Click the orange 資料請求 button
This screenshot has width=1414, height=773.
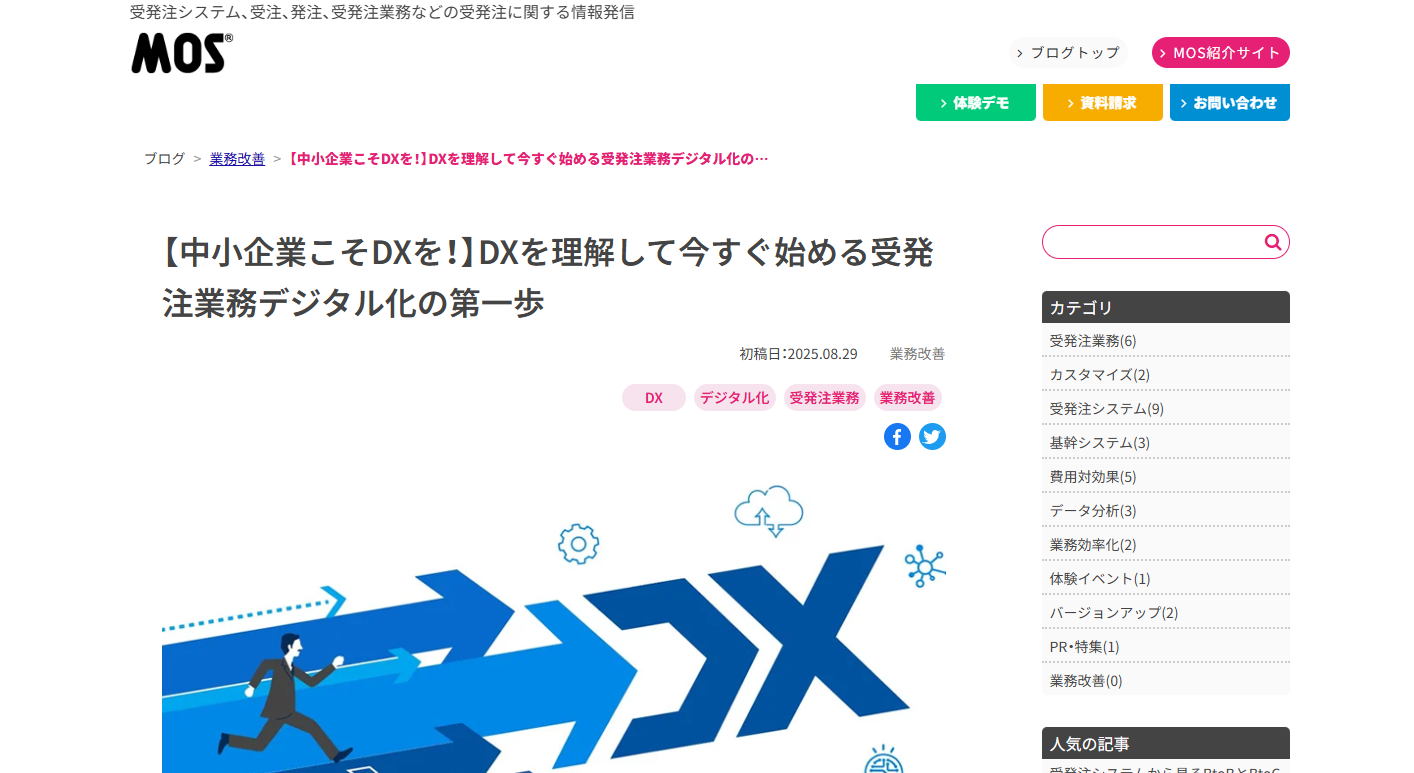pyautogui.click(x=1103, y=103)
